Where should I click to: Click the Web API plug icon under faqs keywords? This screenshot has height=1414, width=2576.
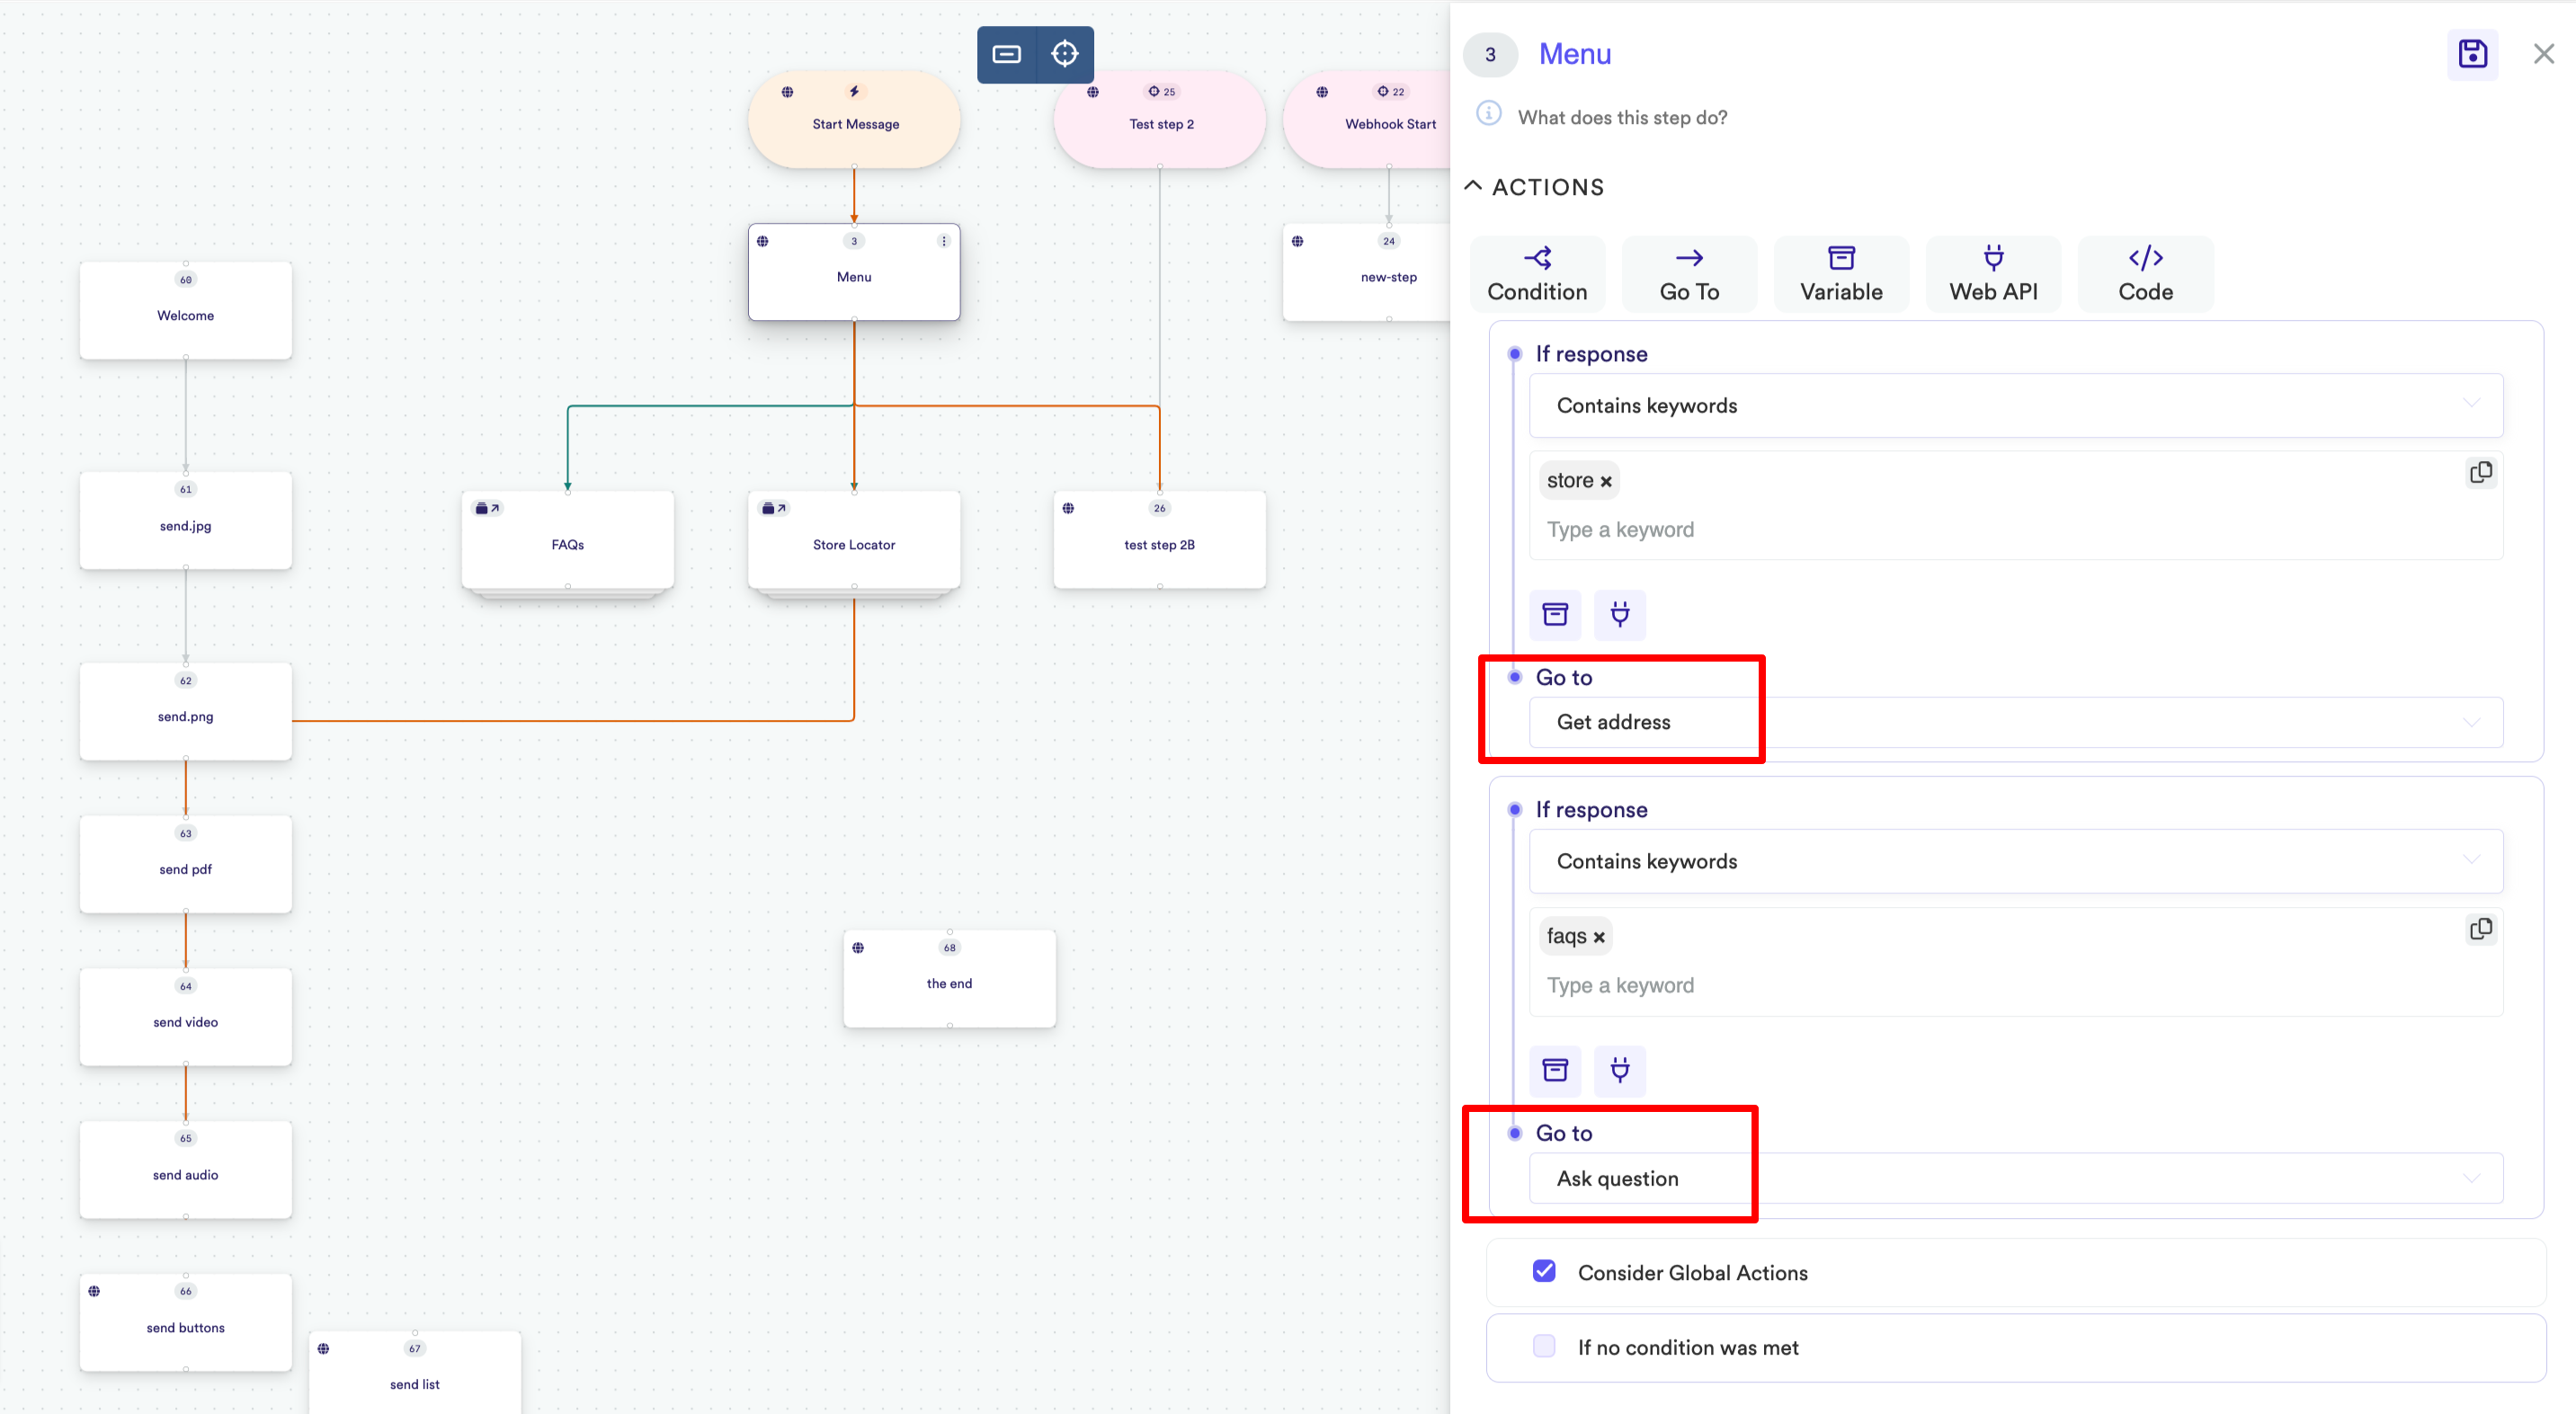pos(1620,1070)
